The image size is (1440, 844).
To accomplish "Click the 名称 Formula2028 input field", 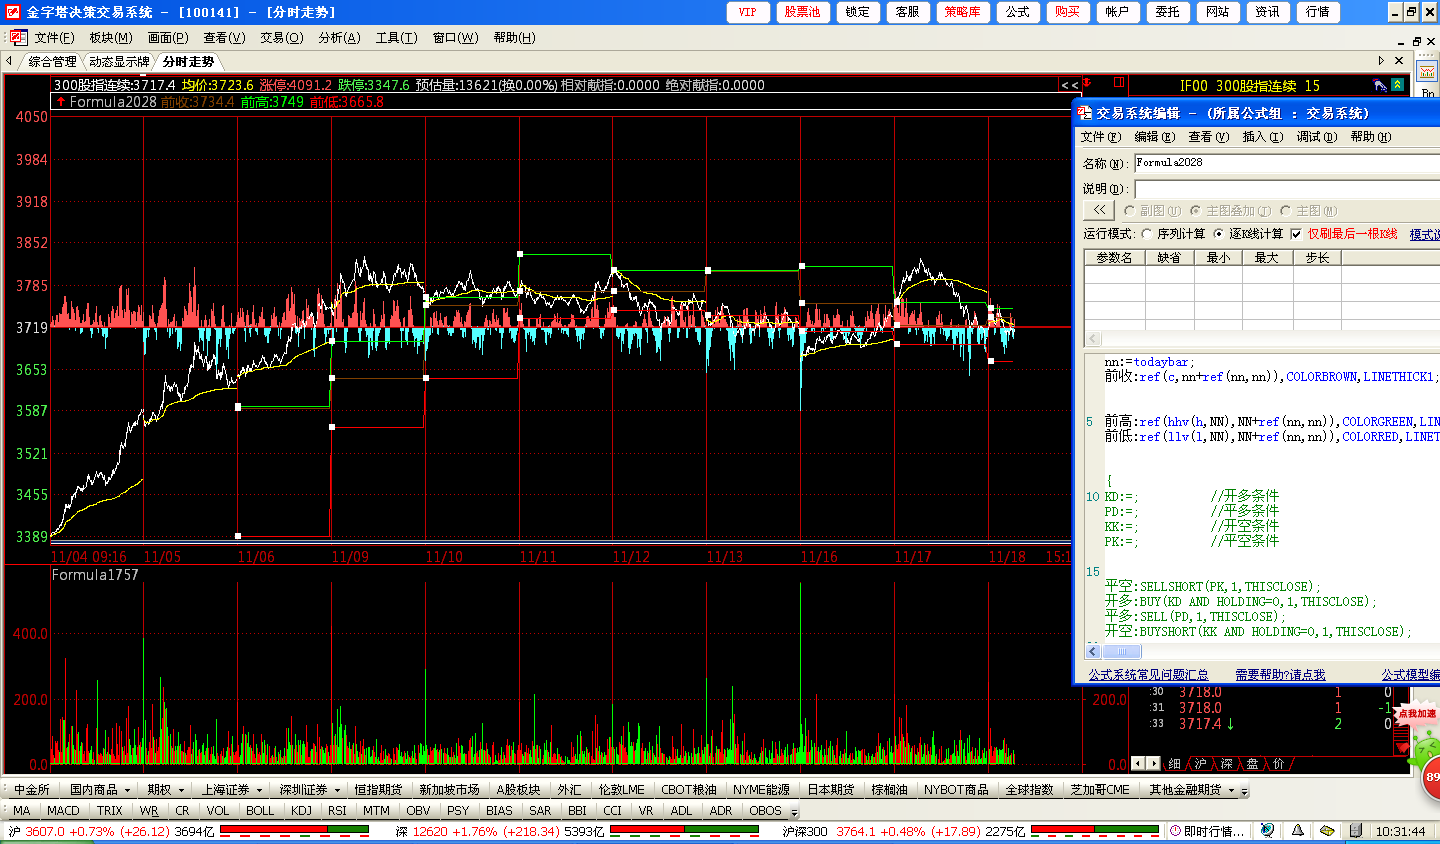I will click(x=1288, y=163).
